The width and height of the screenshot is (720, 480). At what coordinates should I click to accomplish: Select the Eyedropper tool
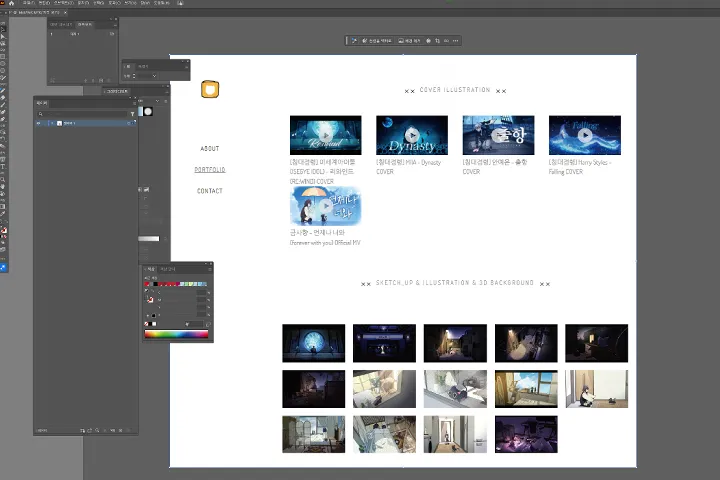click(x=3, y=213)
